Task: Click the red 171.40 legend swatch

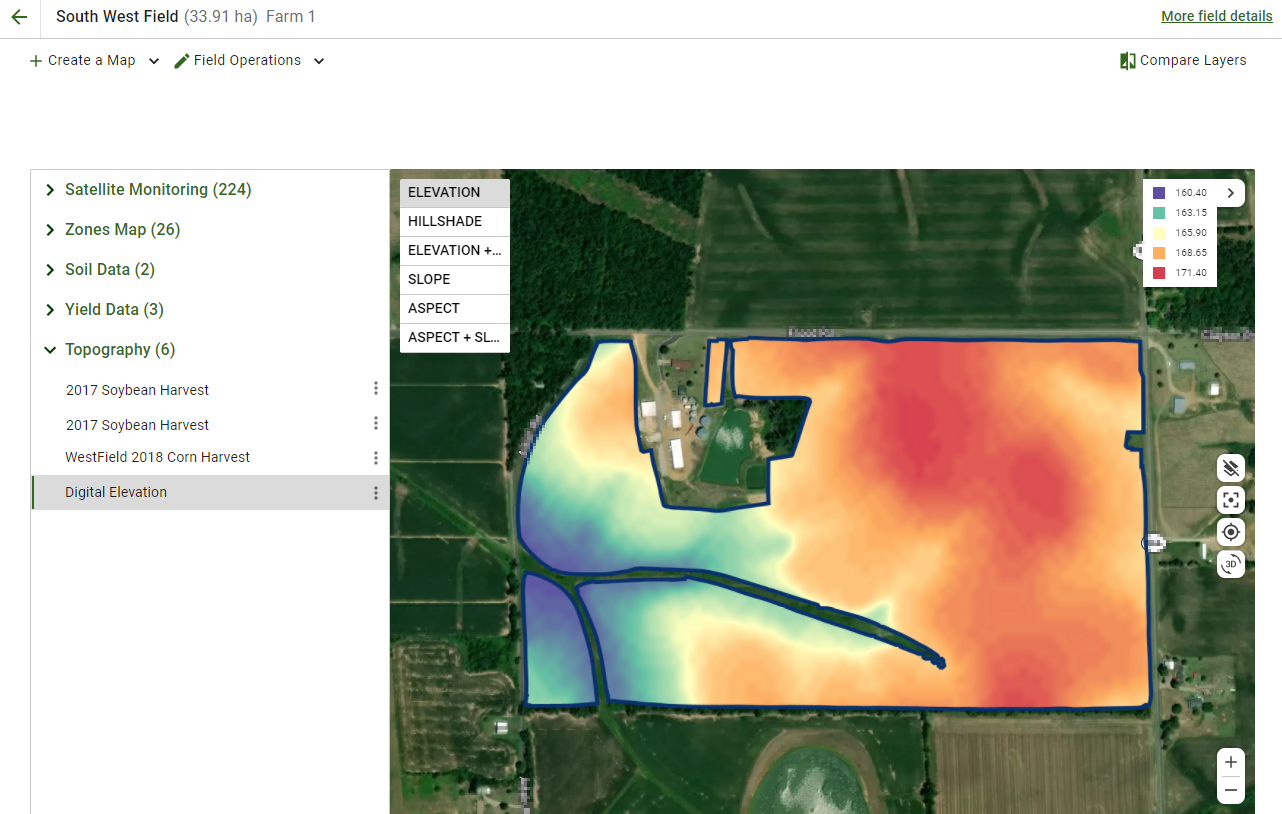Action: [x=1159, y=273]
